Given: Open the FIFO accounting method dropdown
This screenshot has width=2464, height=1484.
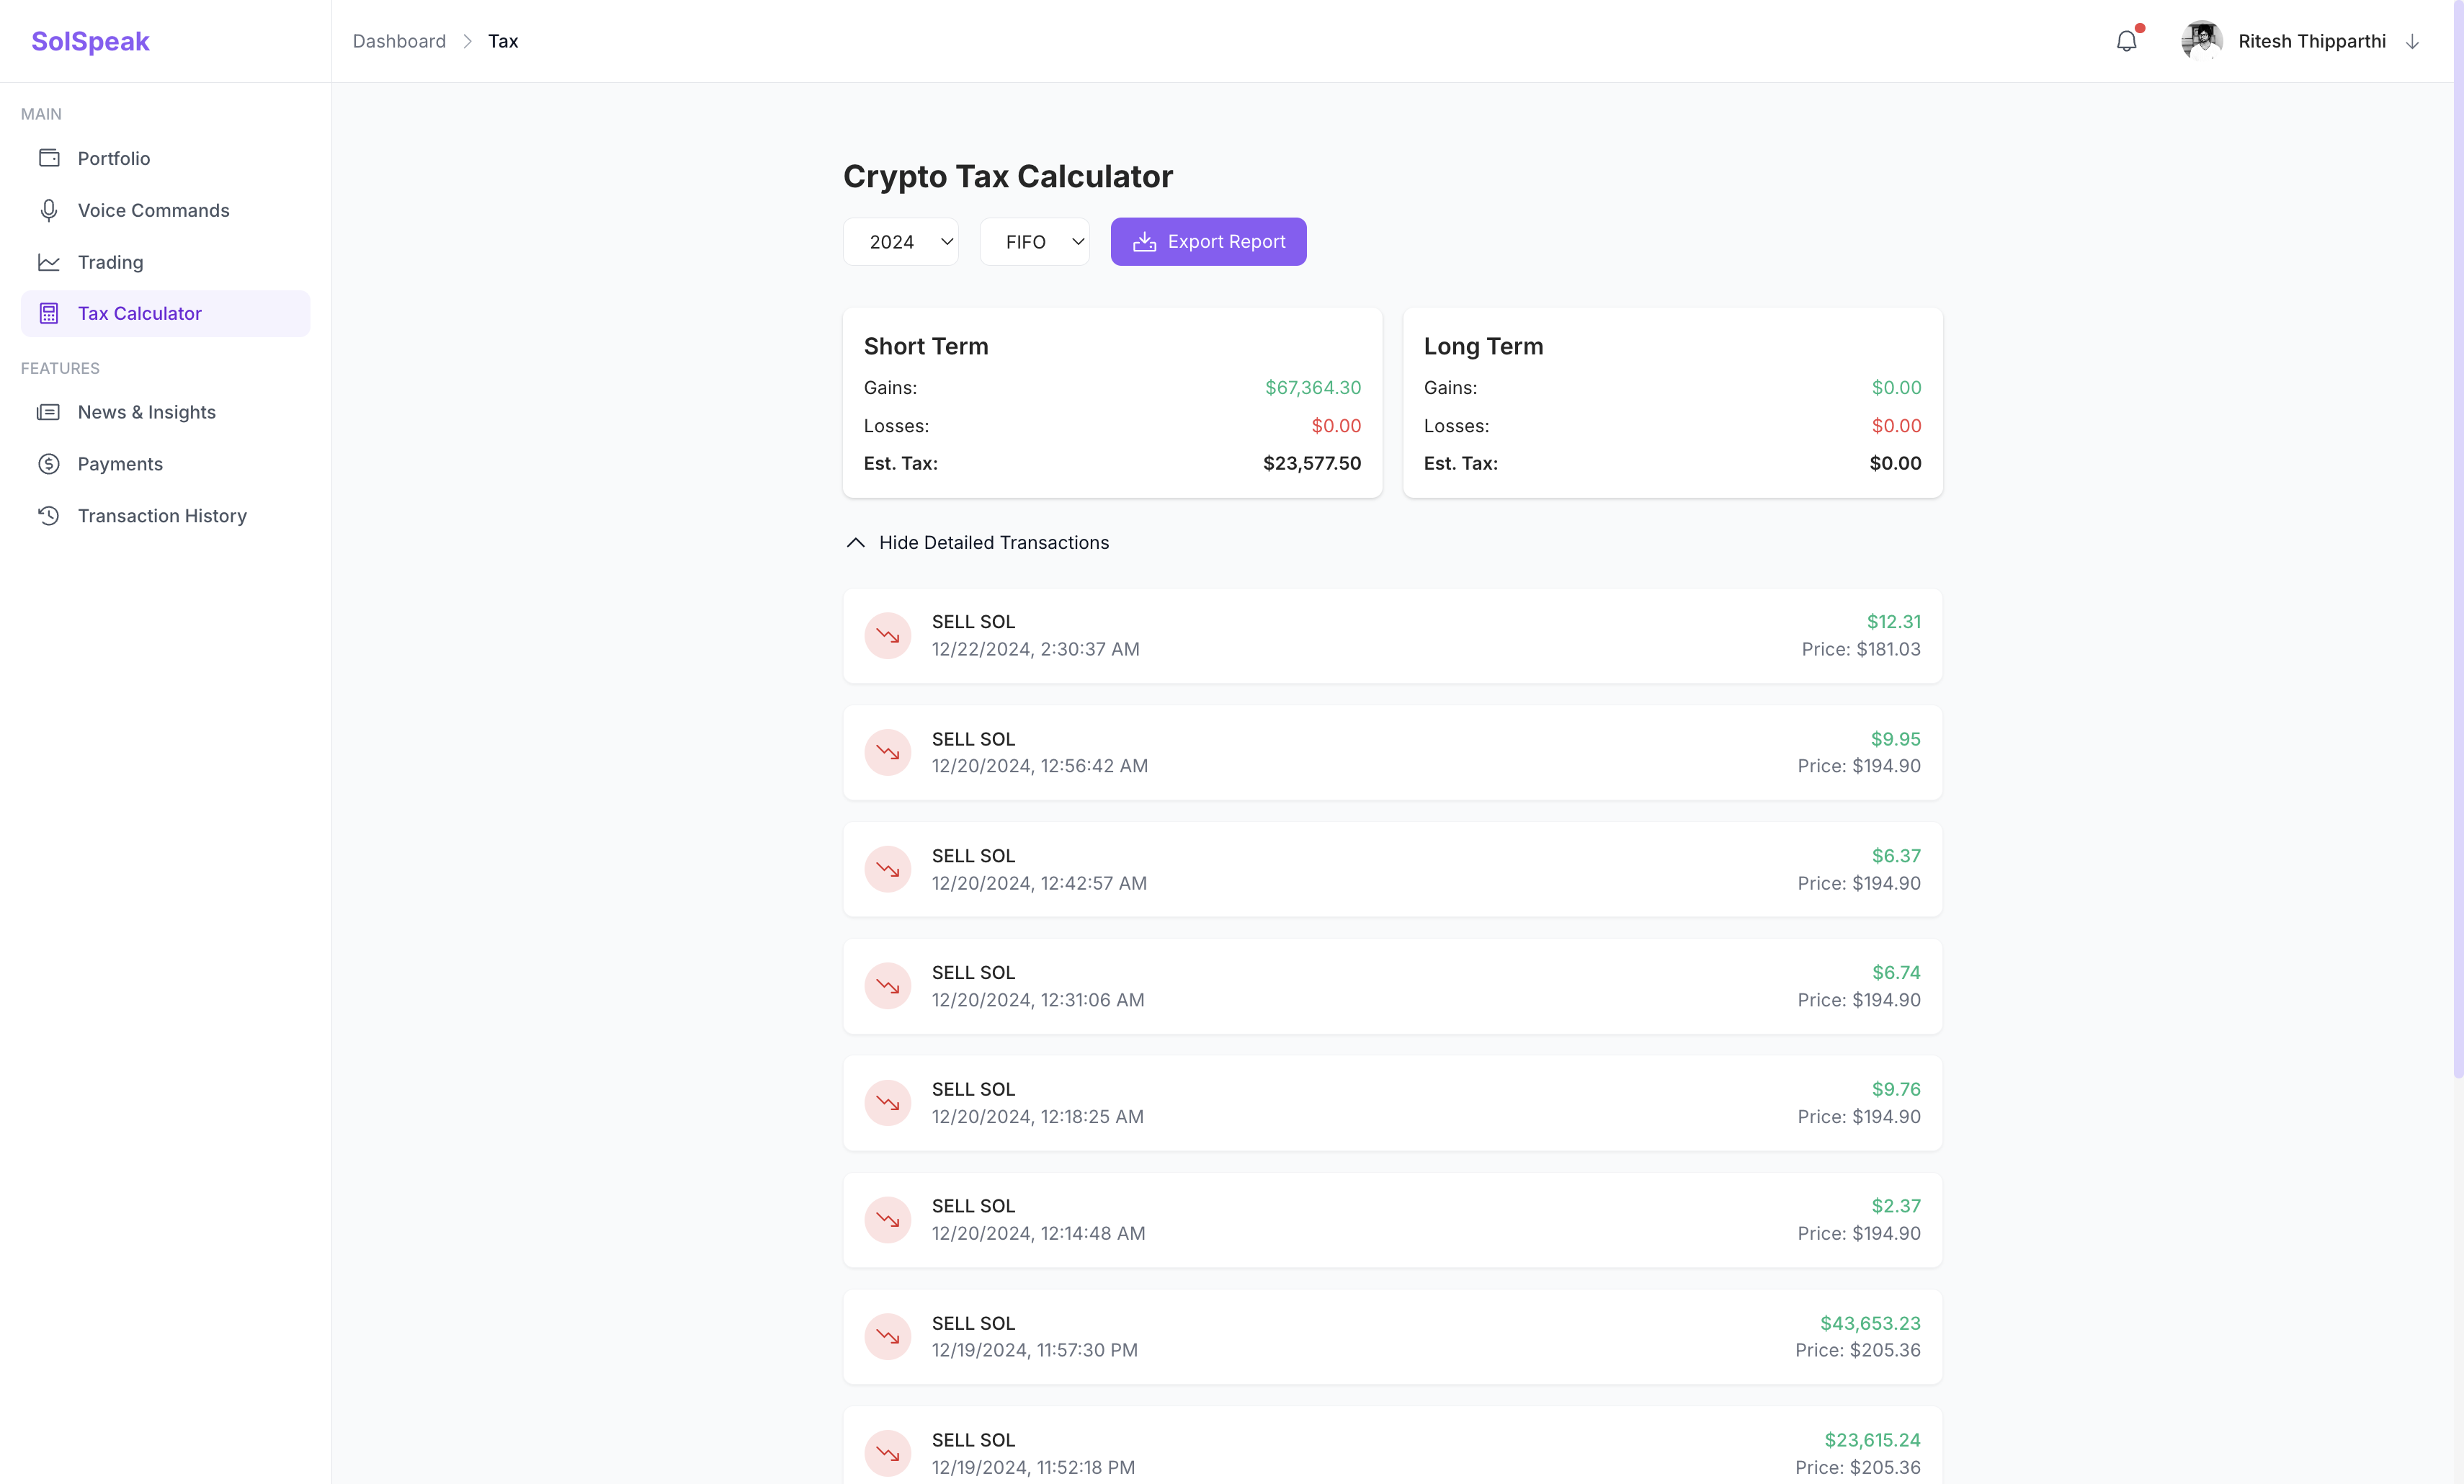Looking at the screenshot, I should (x=1034, y=242).
